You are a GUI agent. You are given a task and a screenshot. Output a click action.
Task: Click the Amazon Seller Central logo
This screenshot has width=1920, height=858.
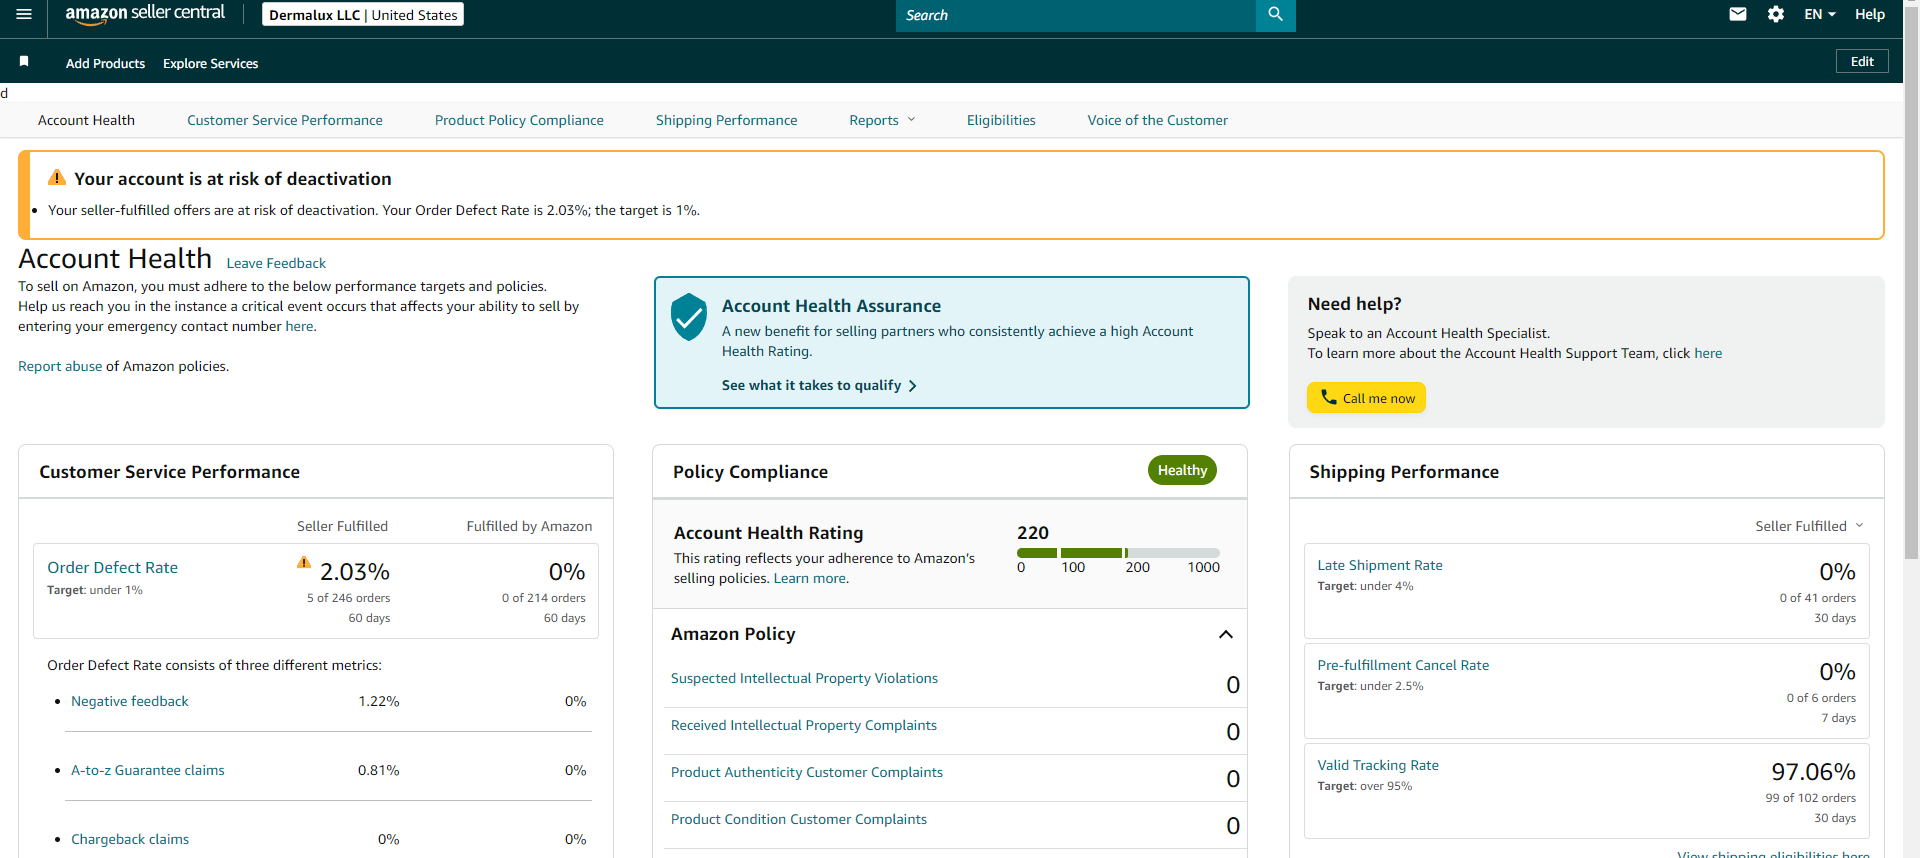pos(145,14)
